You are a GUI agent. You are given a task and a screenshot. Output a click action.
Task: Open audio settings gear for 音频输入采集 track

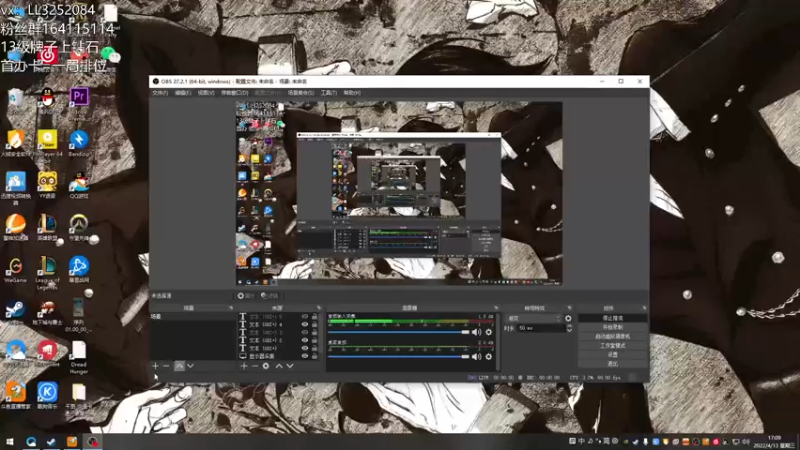tap(489, 332)
